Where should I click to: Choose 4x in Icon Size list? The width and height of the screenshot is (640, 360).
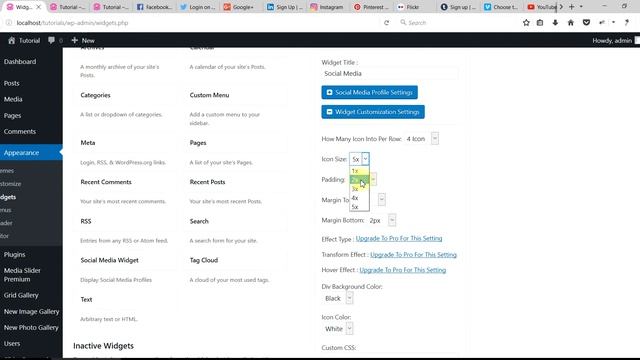pos(359,198)
